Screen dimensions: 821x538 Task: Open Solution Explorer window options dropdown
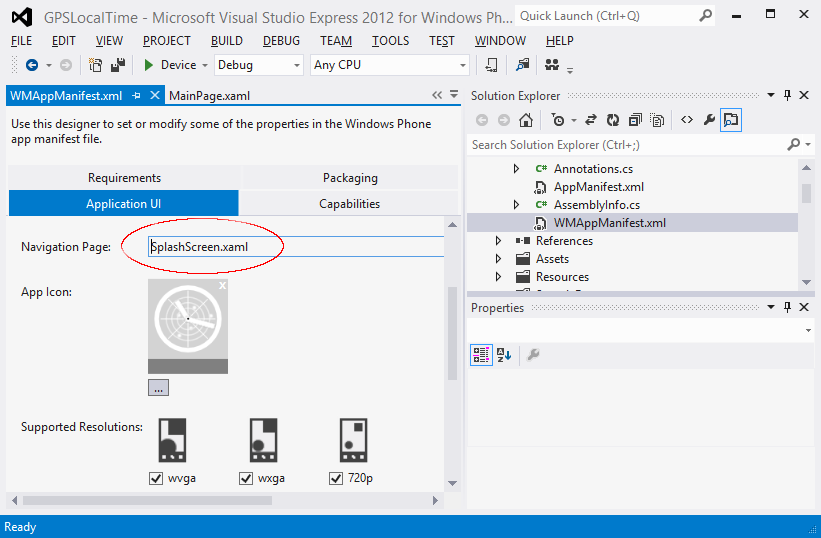point(771,95)
